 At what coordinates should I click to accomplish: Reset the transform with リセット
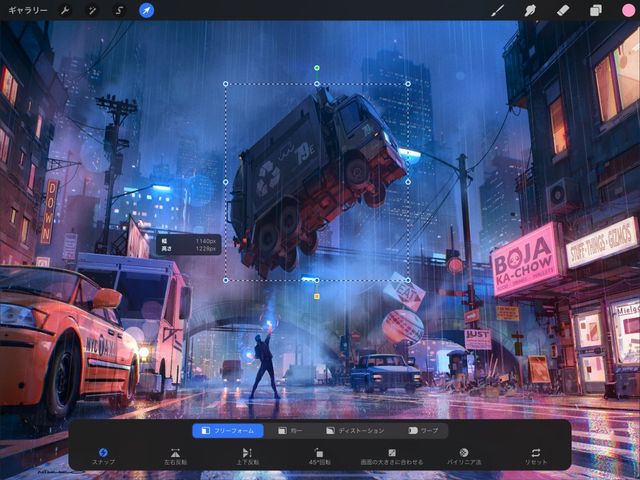point(536,456)
